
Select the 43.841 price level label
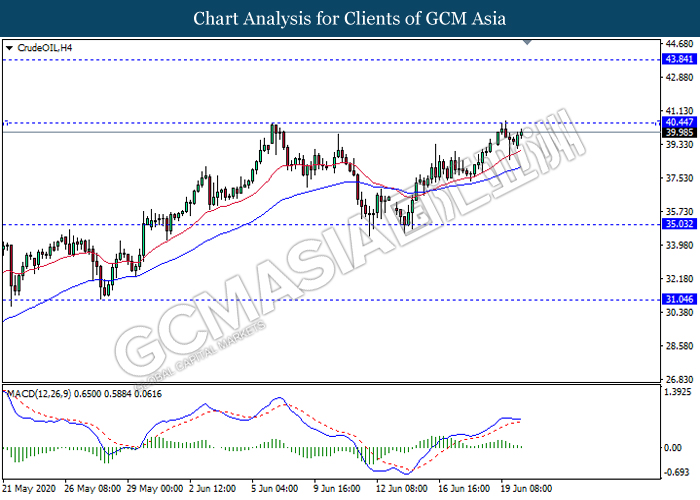679,59
